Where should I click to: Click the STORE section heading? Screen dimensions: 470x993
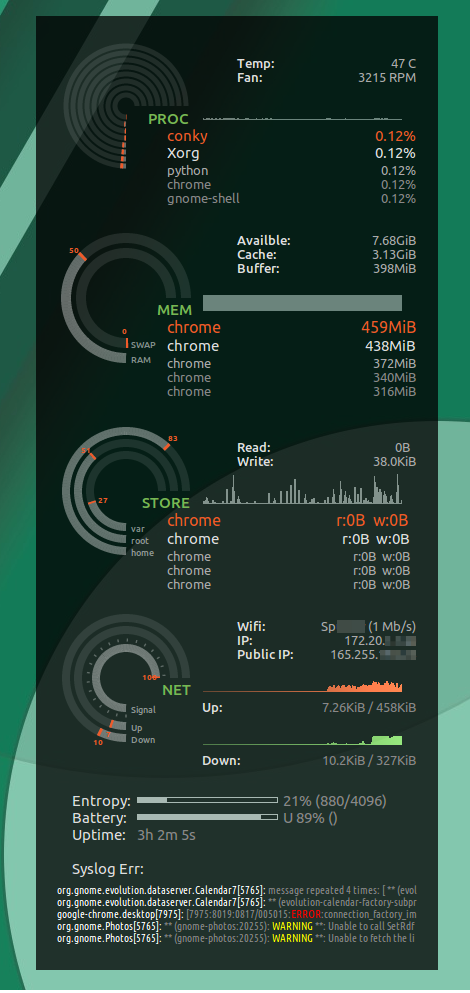(x=166, y=503)
